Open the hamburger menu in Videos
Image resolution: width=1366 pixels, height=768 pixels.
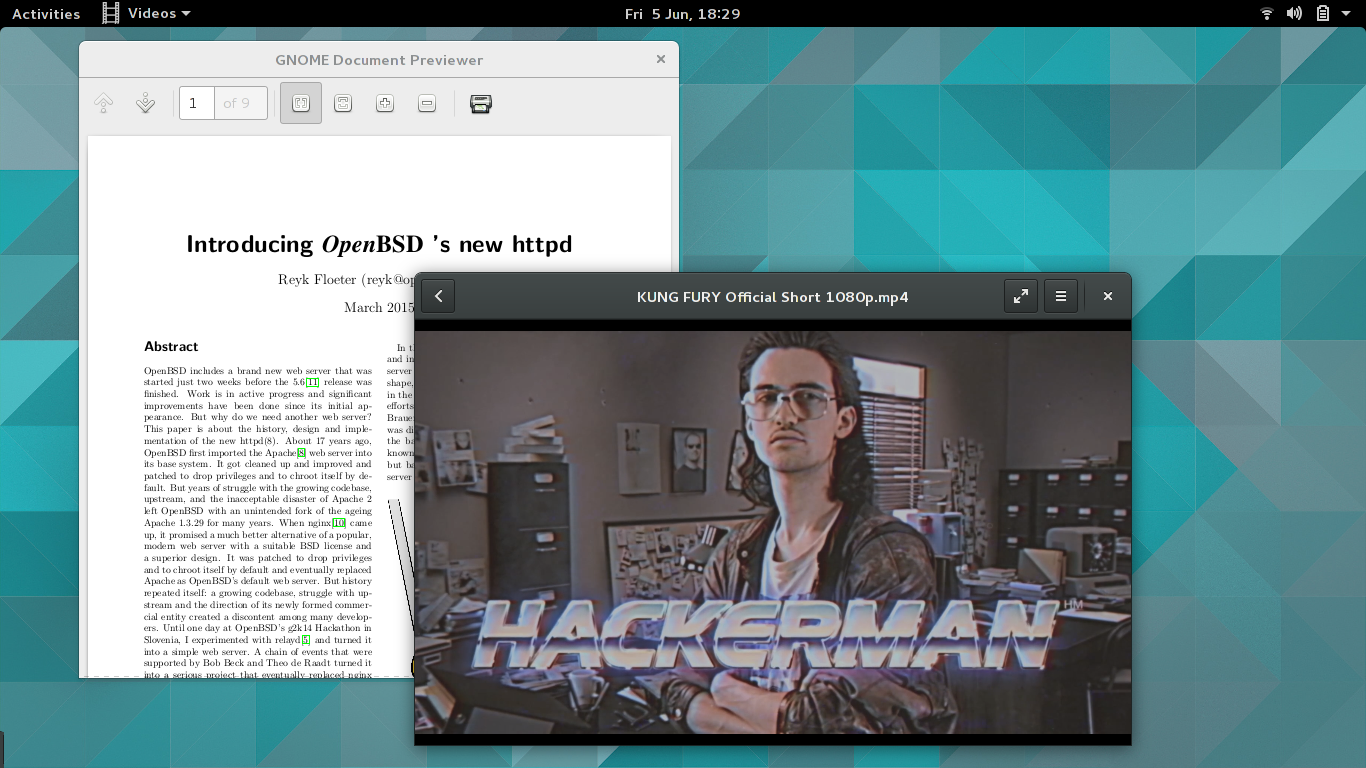point(1061,296)
